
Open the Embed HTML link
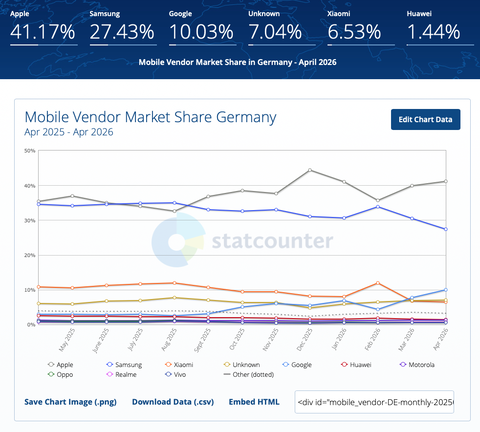tap(254, 402)
